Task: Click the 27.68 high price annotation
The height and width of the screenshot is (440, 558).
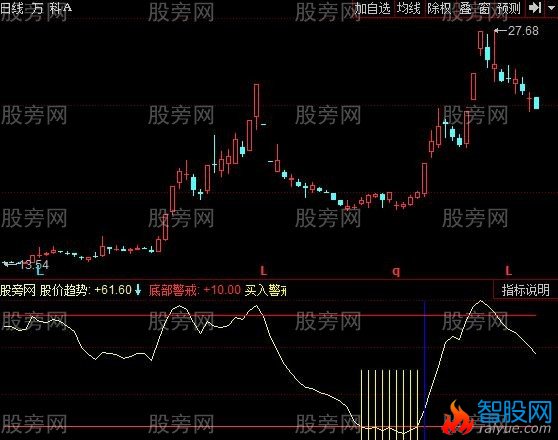Action: click(523, 31)
